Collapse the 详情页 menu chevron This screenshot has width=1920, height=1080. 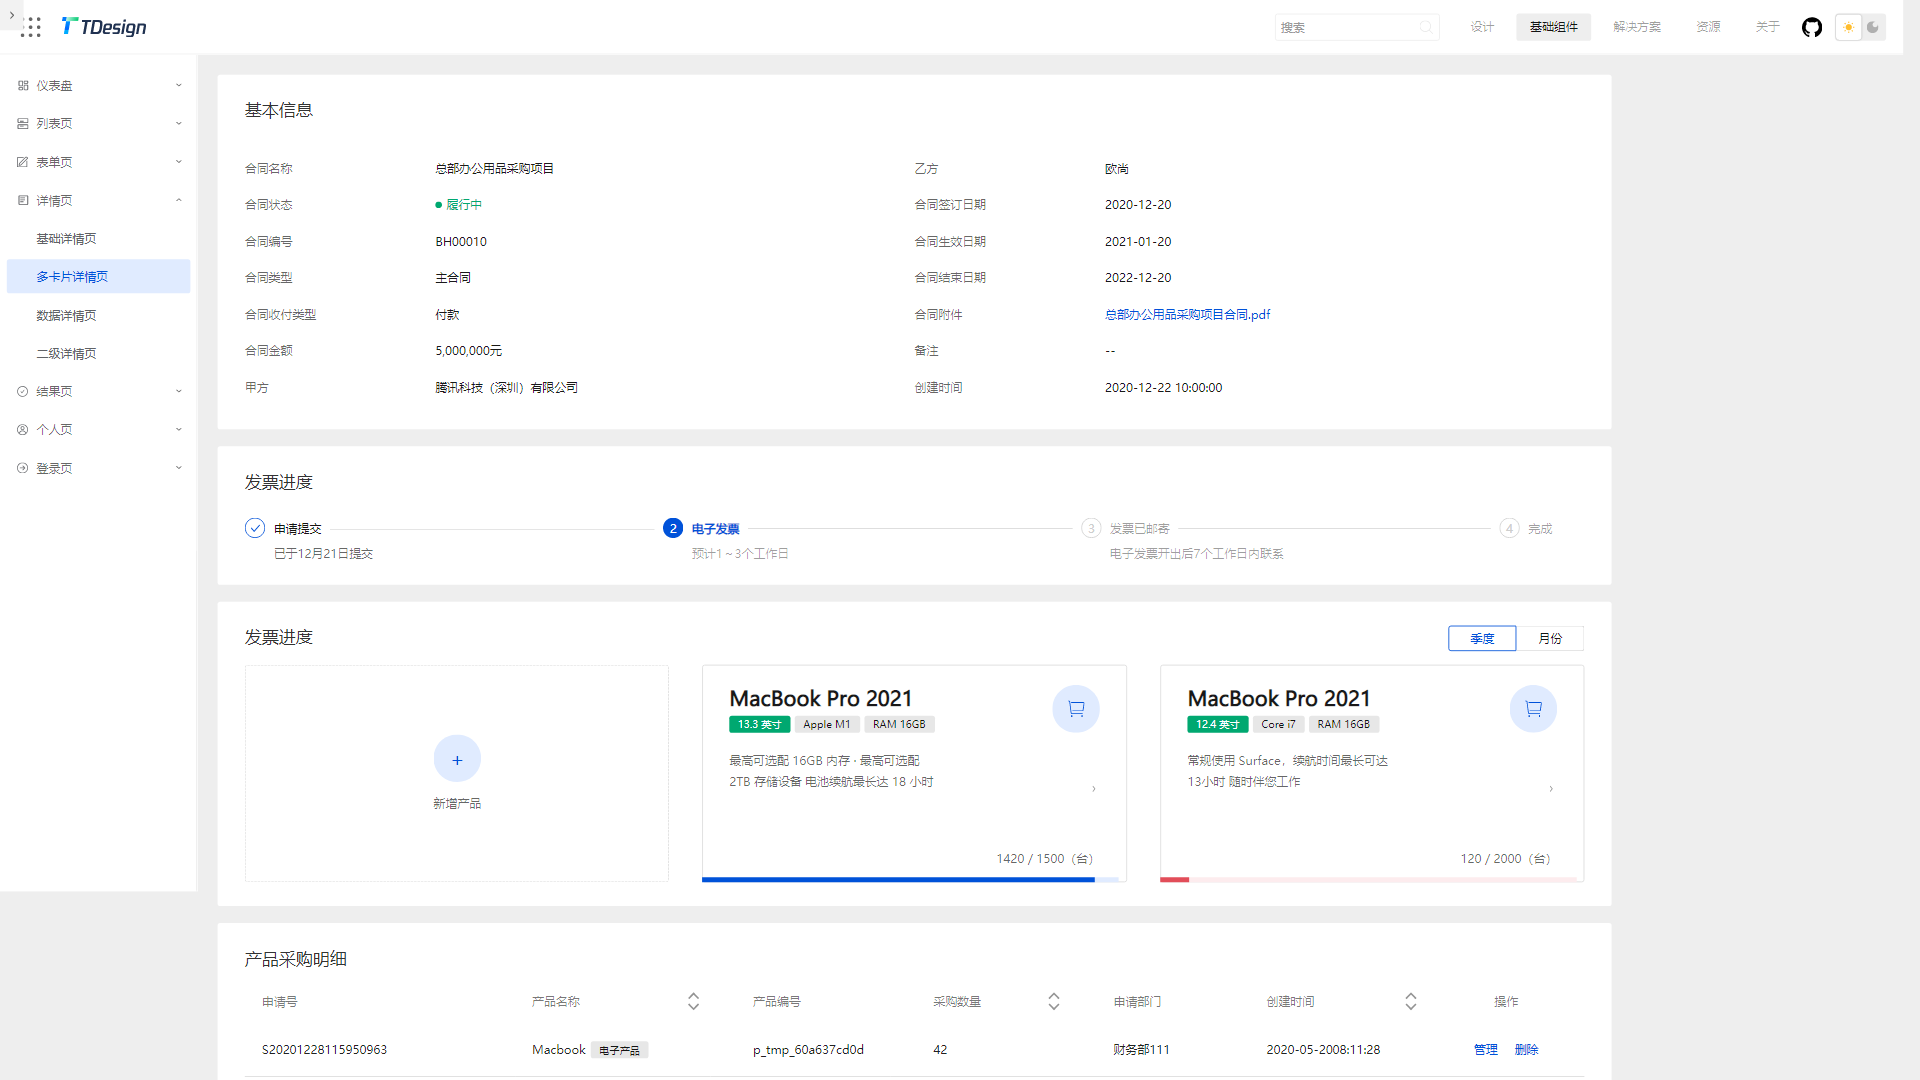[179, 201]
